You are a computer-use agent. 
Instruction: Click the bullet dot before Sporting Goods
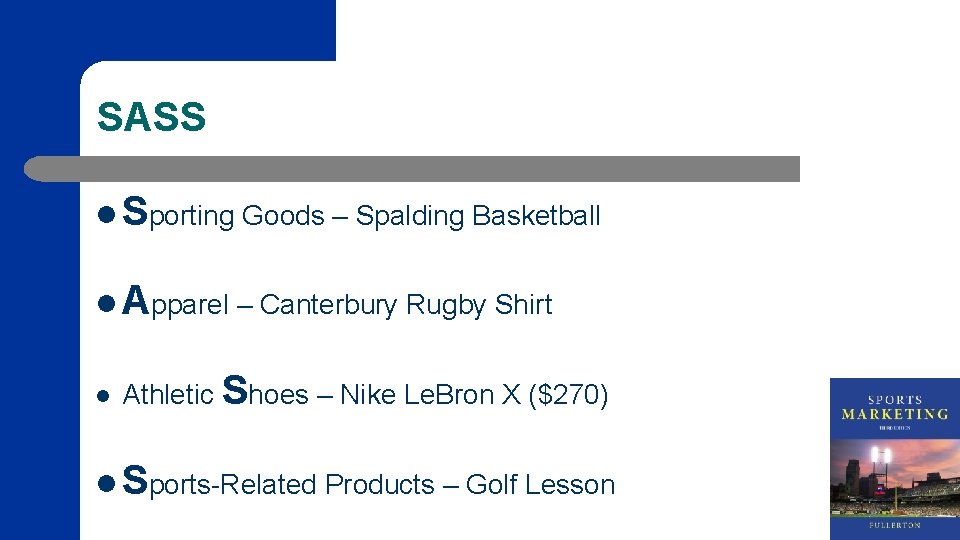tap(107, 215)
